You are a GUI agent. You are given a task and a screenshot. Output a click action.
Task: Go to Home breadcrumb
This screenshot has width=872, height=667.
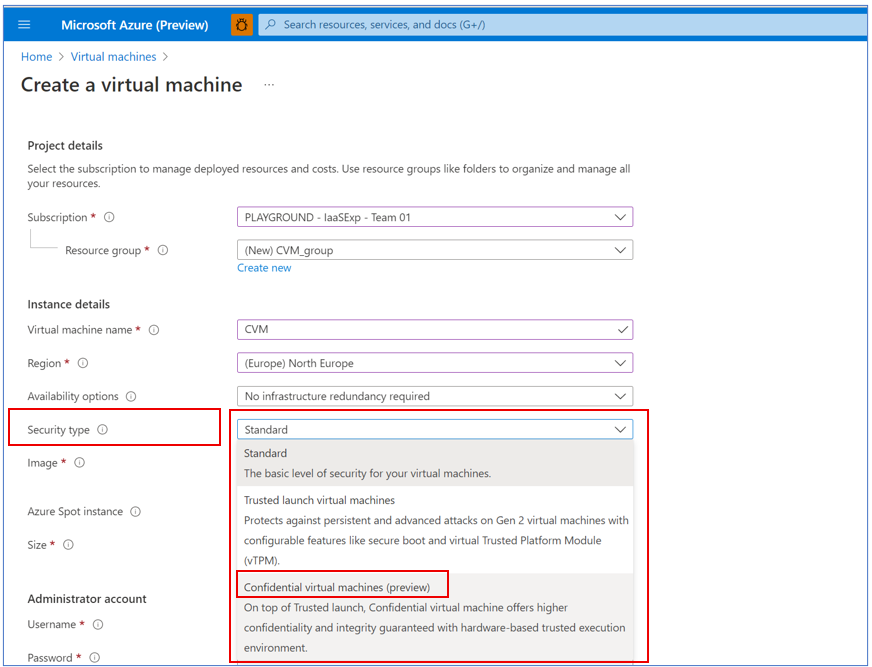click(37, 57)
